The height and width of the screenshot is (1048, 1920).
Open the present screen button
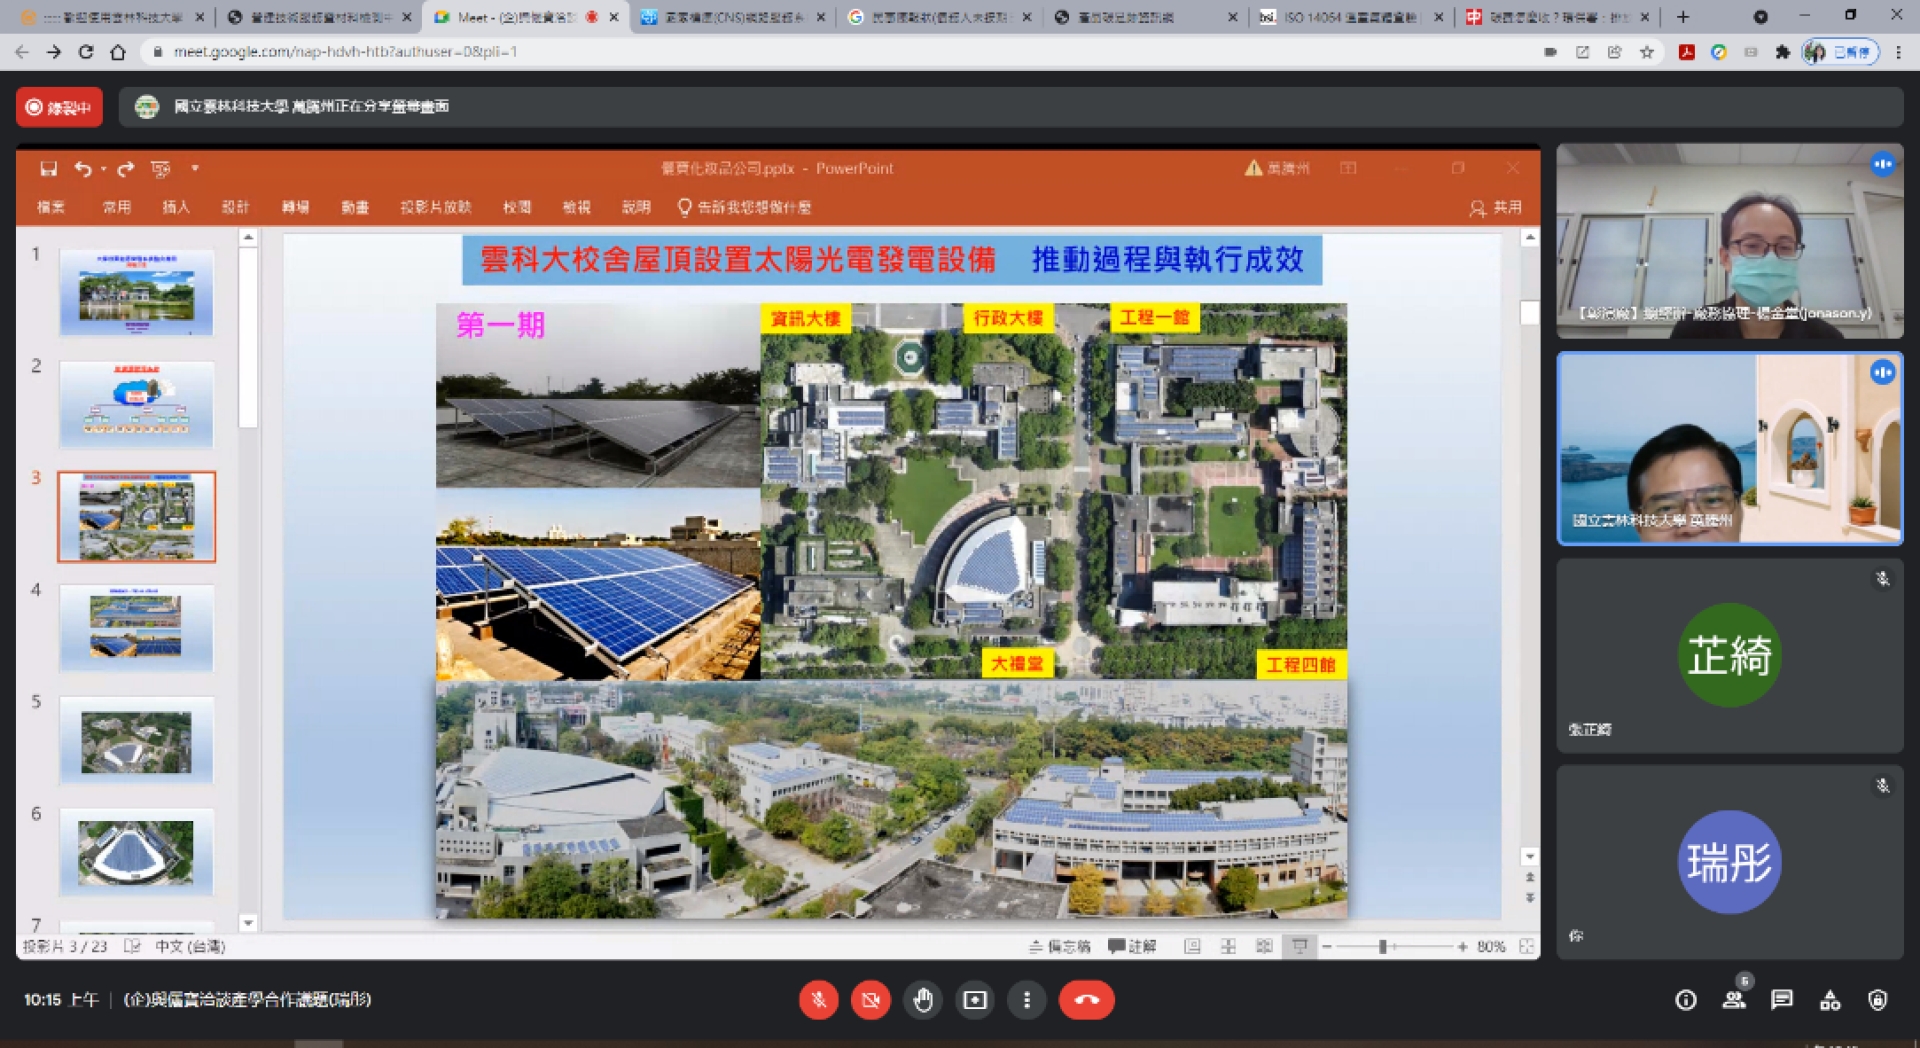coord(975,1000)
